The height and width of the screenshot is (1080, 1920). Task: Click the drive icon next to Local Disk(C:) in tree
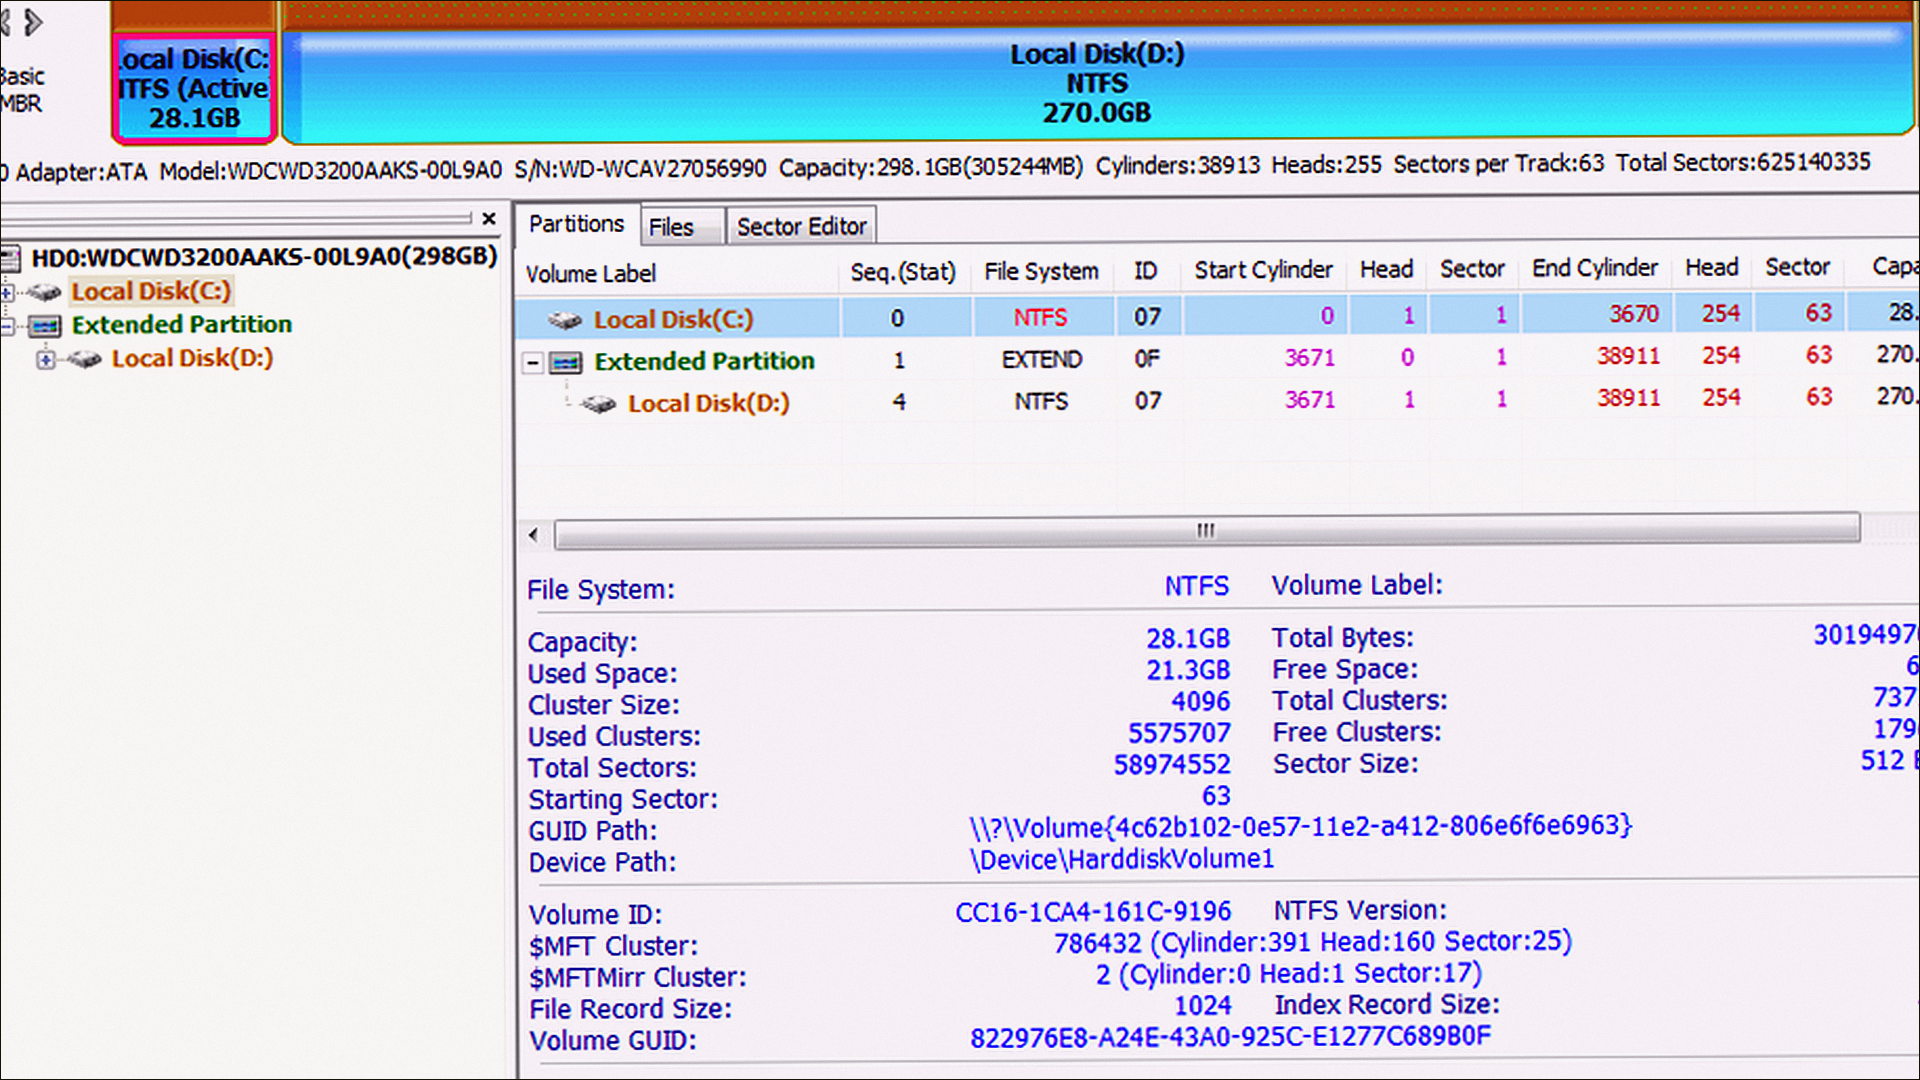tap(44, 292)
